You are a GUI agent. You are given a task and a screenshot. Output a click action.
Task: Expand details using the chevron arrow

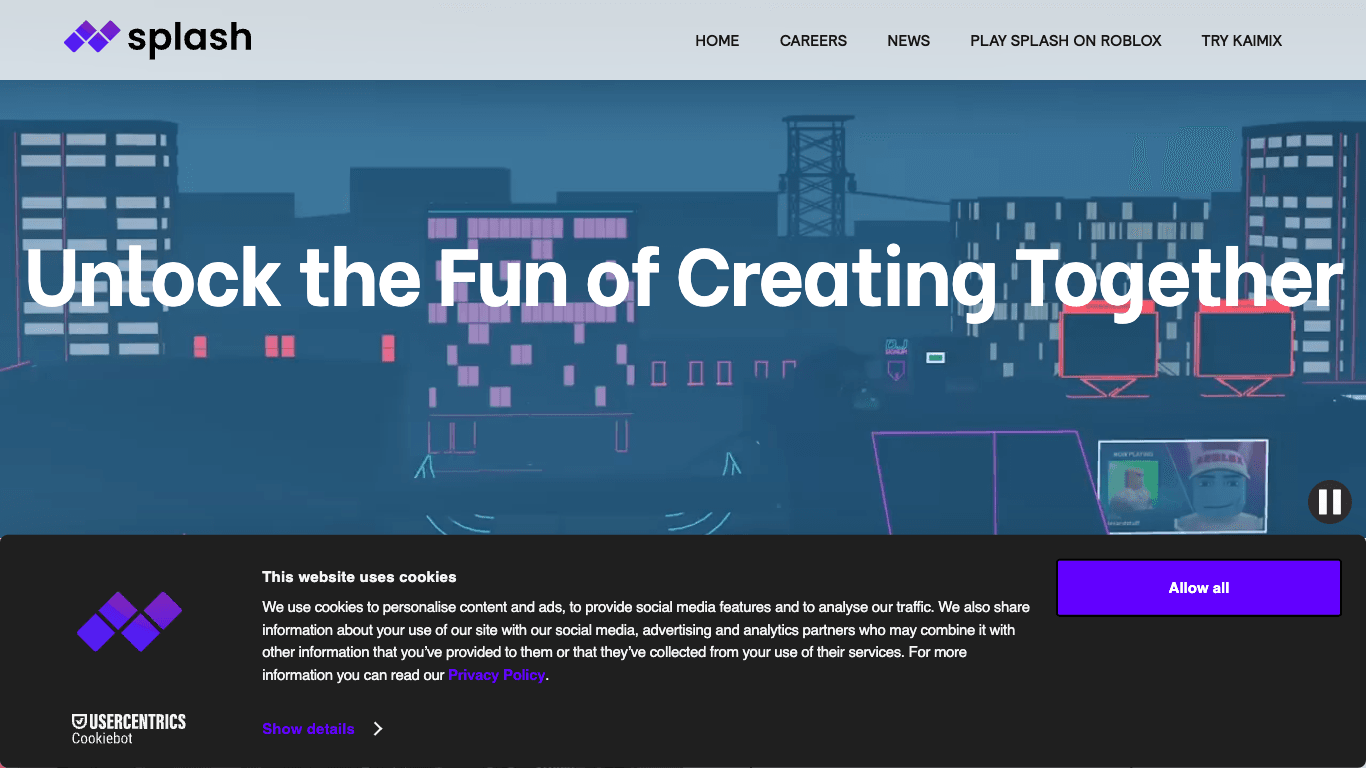pyautogui.click(x=378, y=729)
